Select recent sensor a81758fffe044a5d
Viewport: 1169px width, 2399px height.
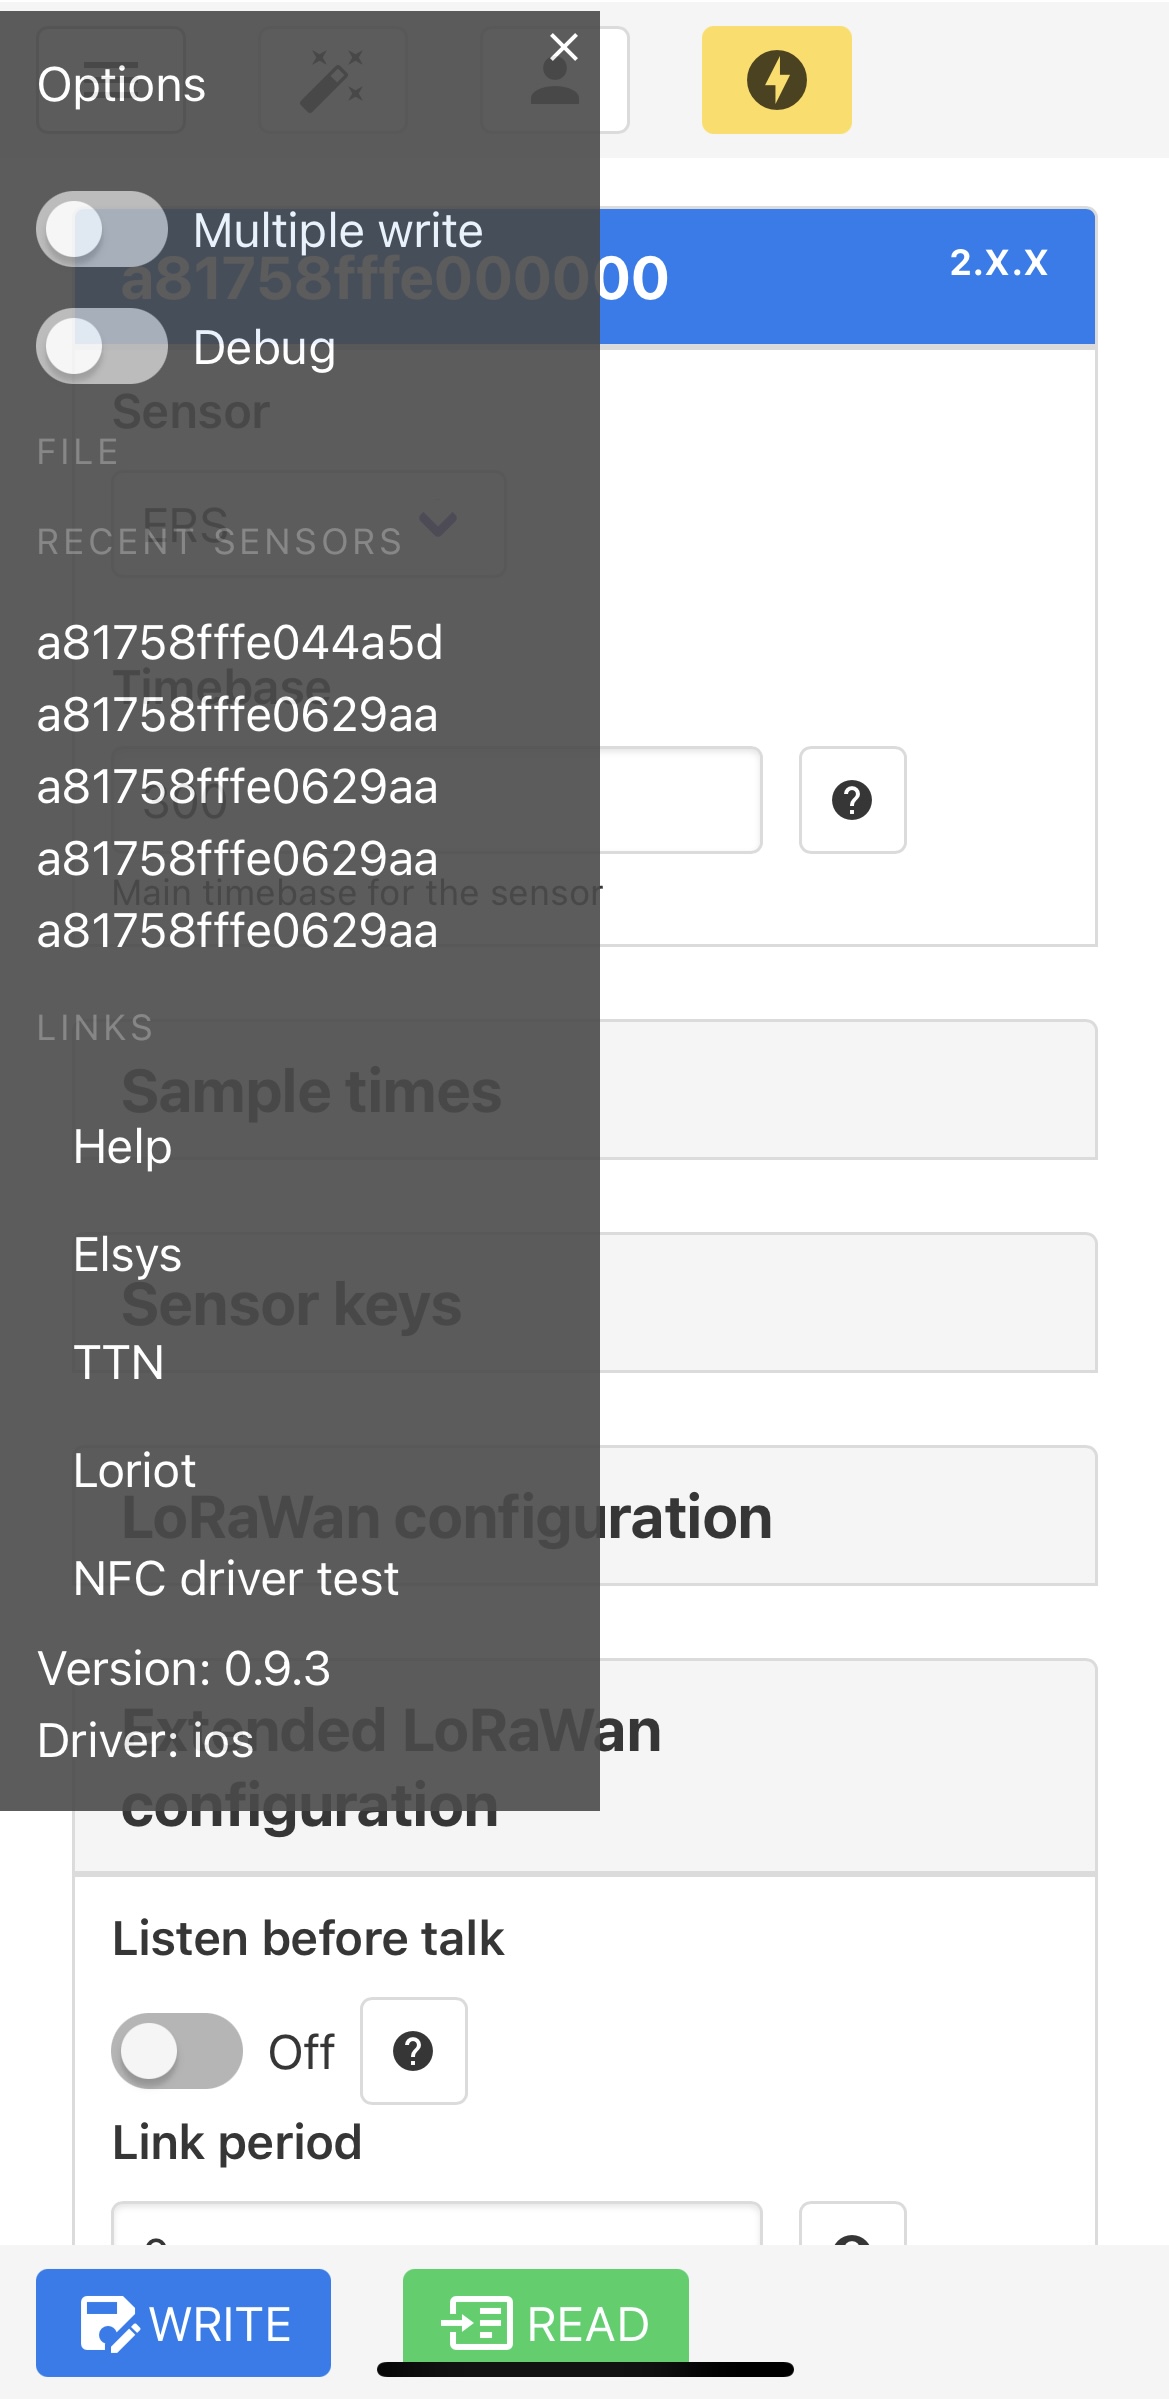pyautogui.click(x=241, y=645)
